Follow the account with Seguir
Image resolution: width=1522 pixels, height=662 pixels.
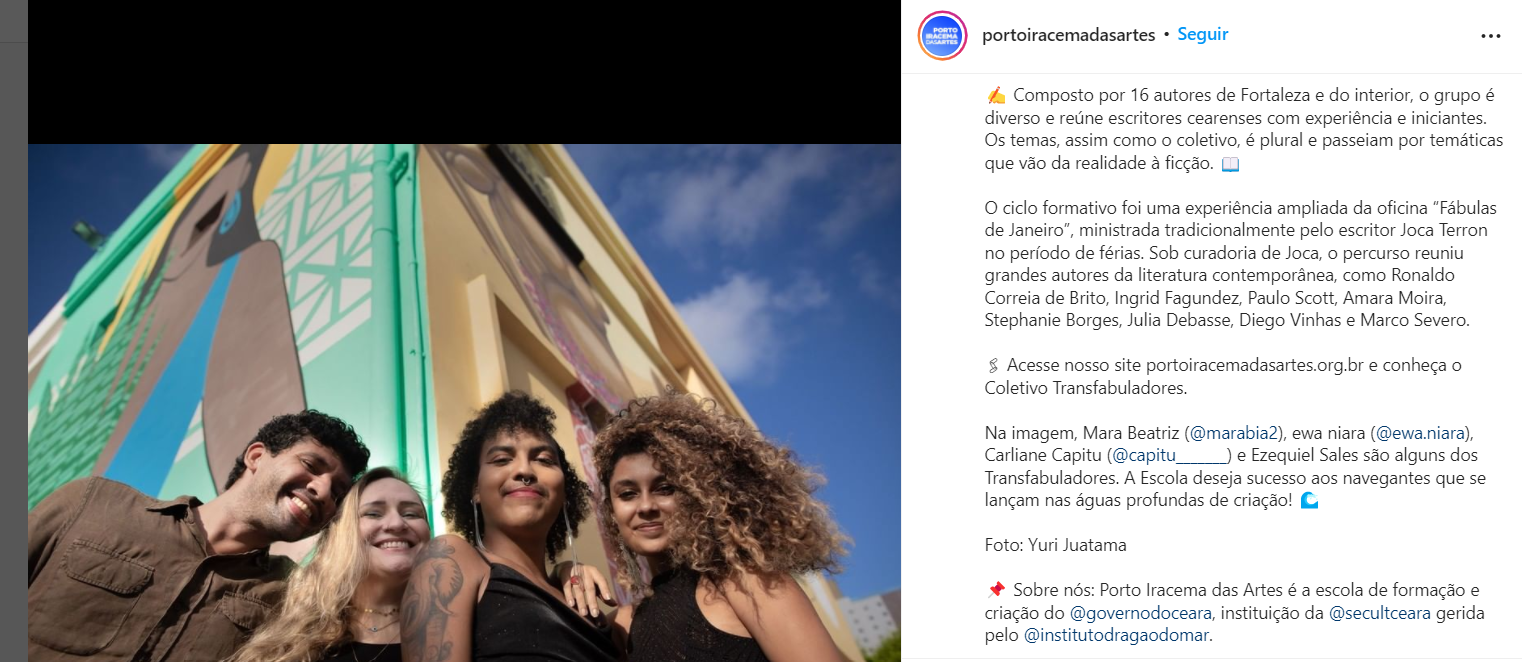1202,34
